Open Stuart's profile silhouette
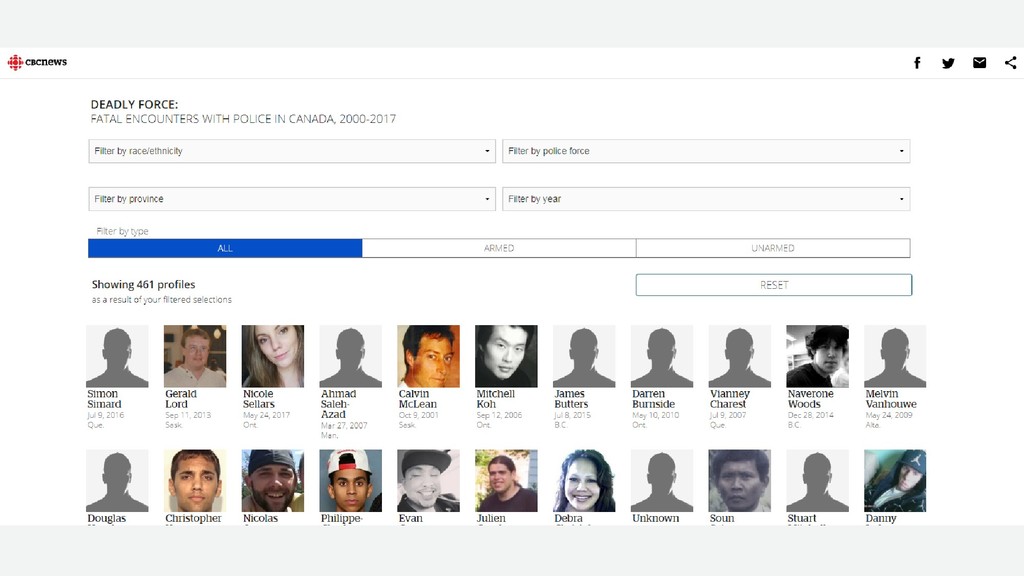The image size is (1024, 576). [818, 480]
